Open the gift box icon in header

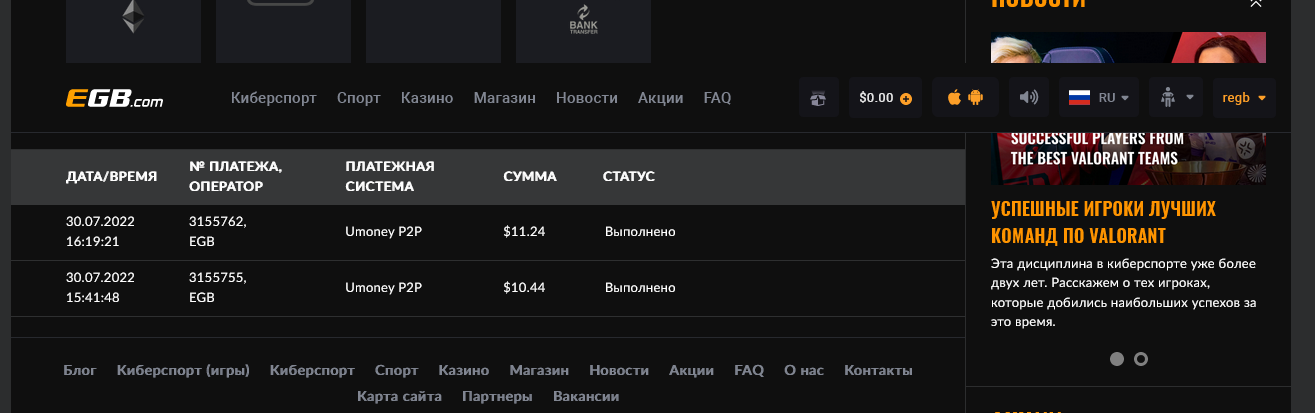point(819,98)
